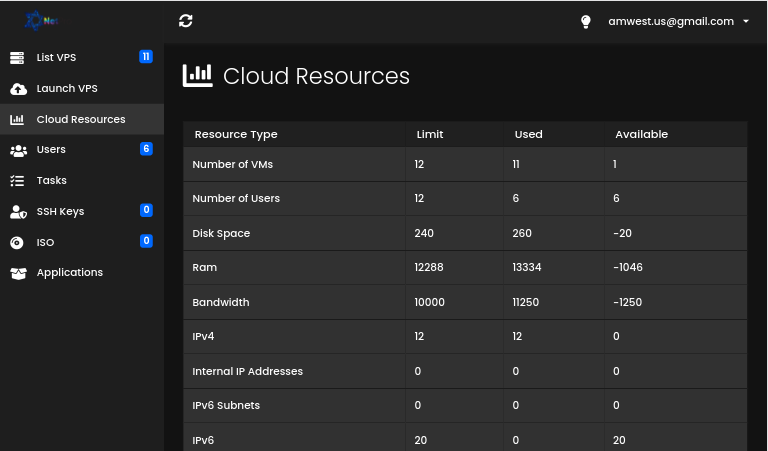This screenshot has height=451, width=768.
Task: Click the List VPS server icon
Action: [17, 58]
